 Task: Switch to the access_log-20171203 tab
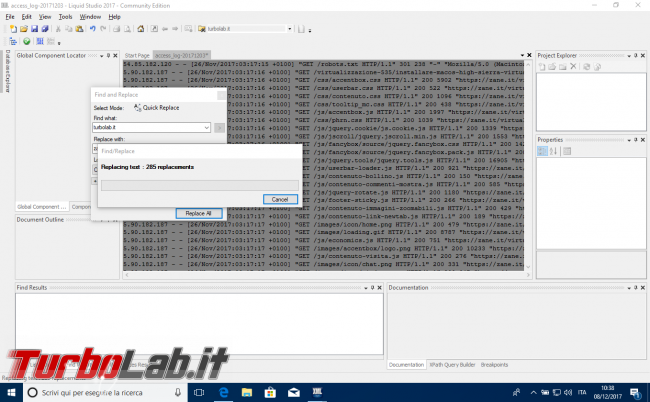pyautogui.click(x=181, y=56)
